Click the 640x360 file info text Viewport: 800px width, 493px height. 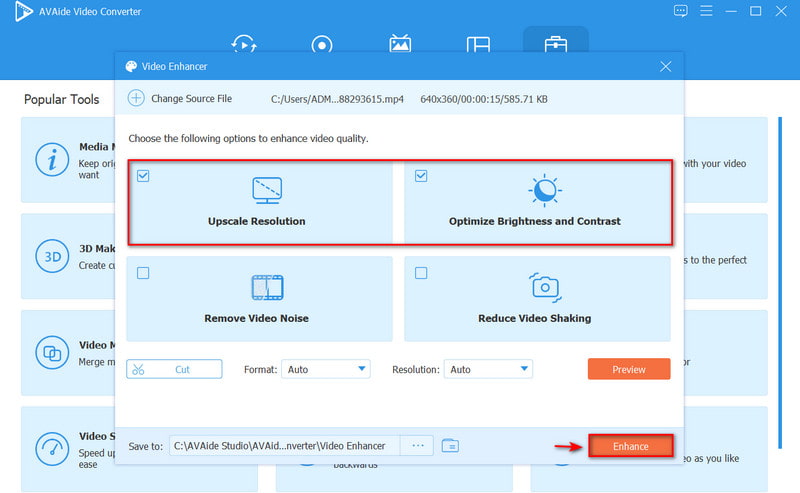(x=484, y=99)
